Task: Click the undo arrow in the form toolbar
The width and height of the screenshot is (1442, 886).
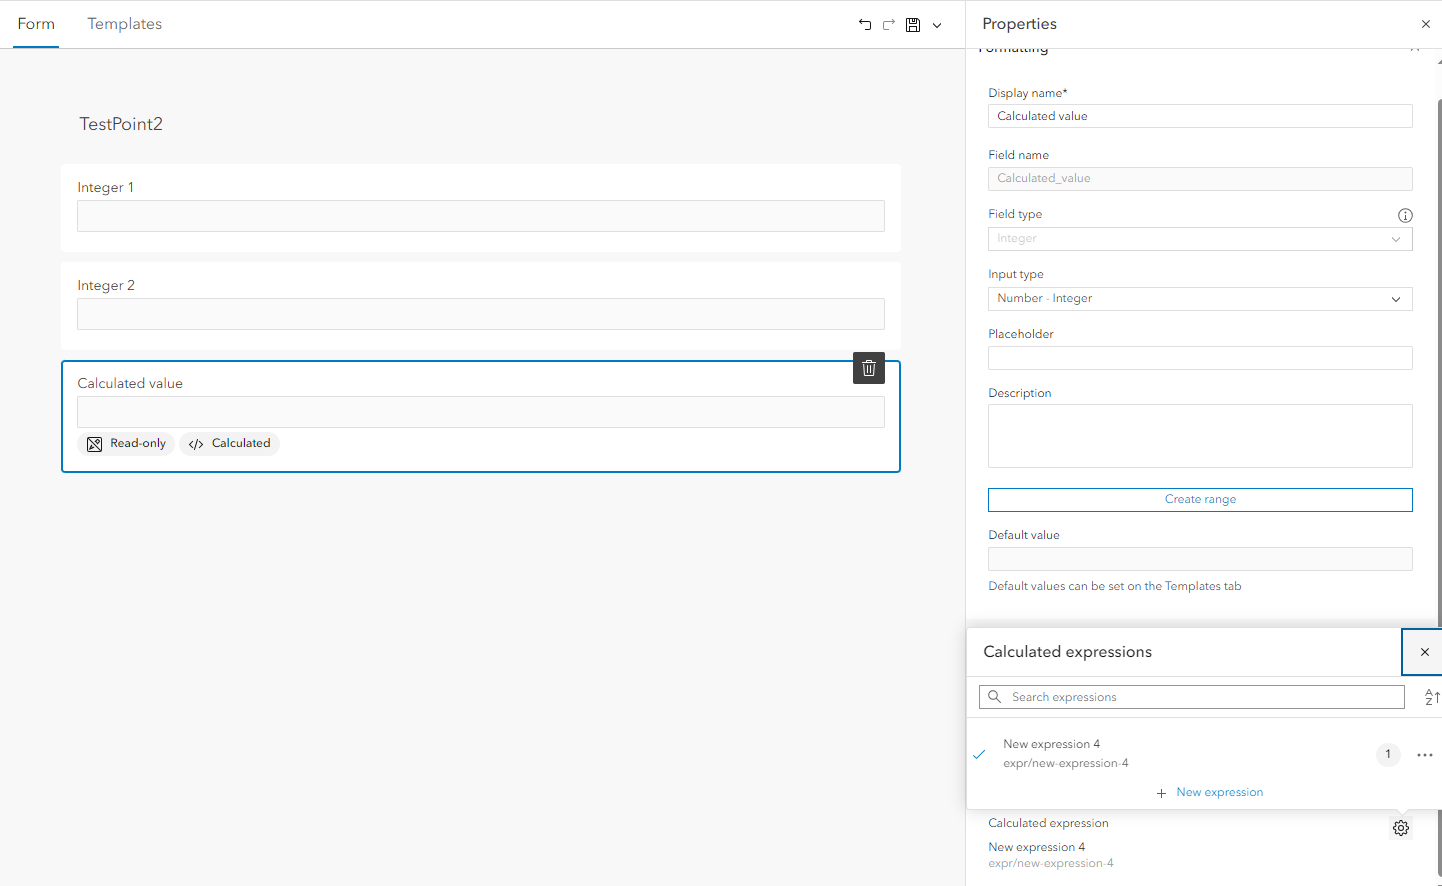Action: (865, 25)
